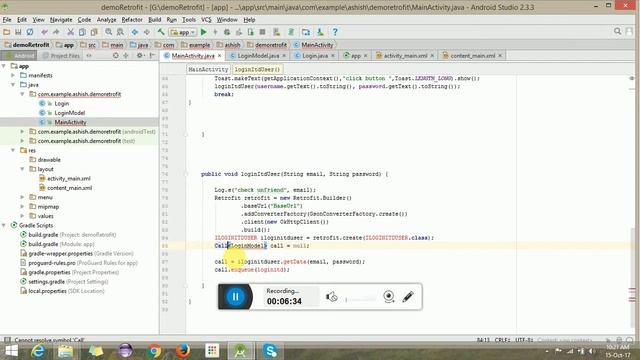The height and width of the screenshot is (360, 640).
Task: Click scroll-from-source target icon in project panel
Action: (x=116, y=56)
